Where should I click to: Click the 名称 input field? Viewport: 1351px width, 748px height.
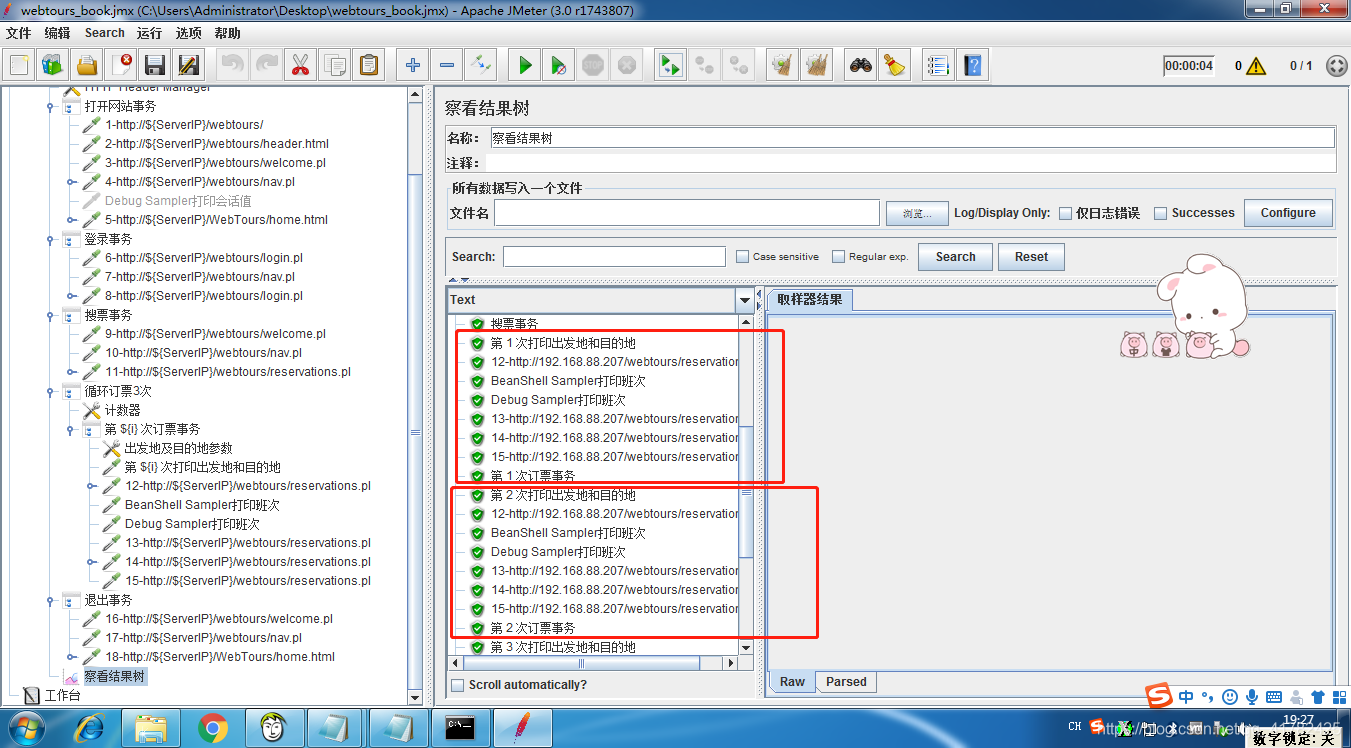[912, 138]
